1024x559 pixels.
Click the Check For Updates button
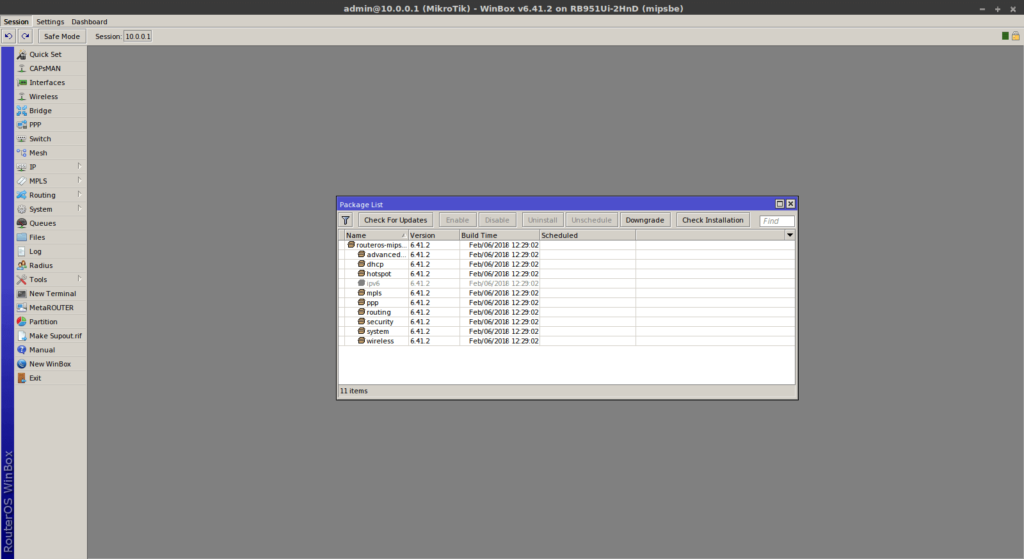pyautogui.click(x=395, y=220)
